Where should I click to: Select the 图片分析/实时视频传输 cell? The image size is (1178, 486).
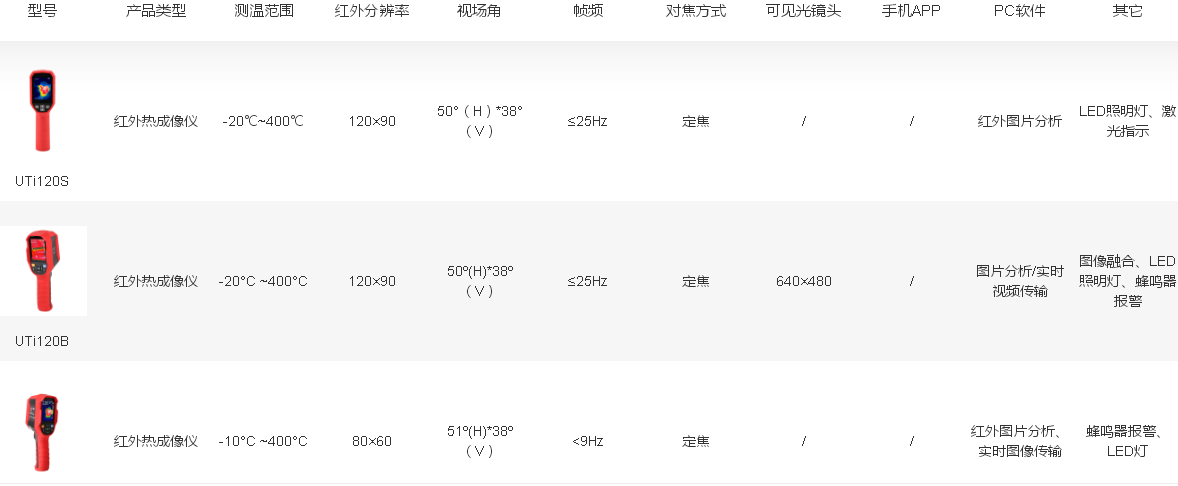[x=1019, y=281]
